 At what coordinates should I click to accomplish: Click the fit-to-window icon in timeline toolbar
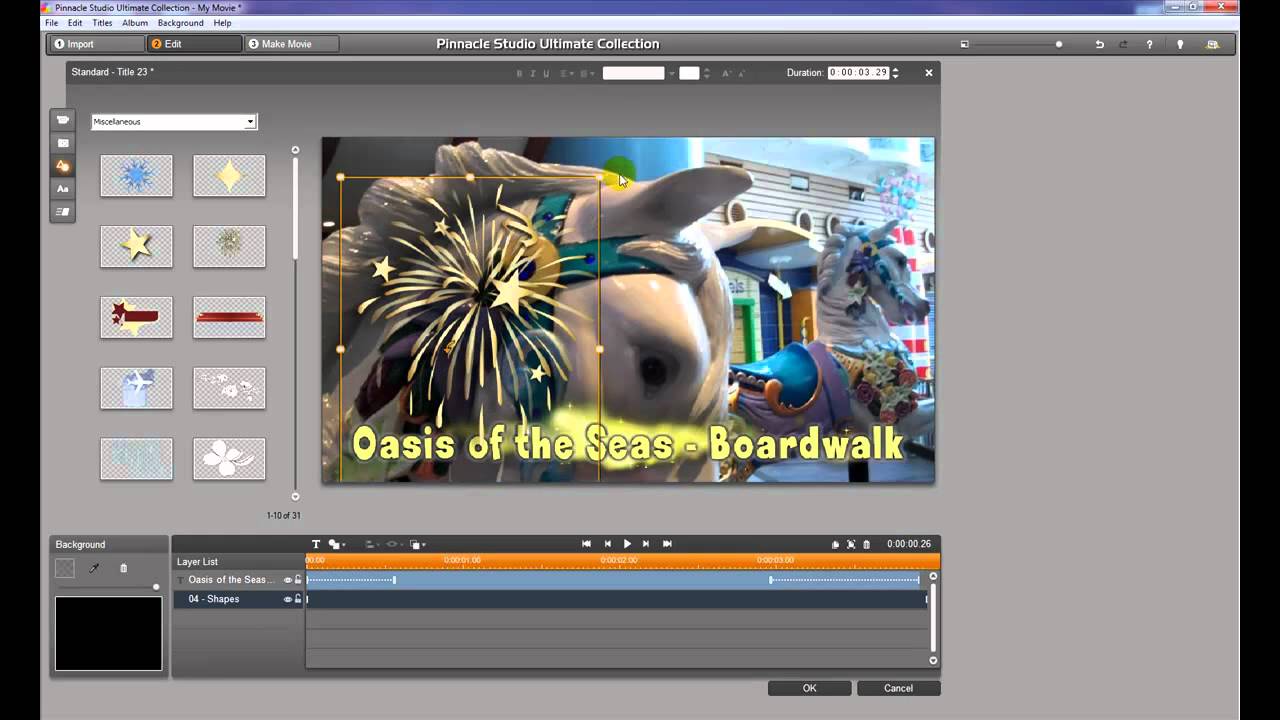tap(851, 544)
